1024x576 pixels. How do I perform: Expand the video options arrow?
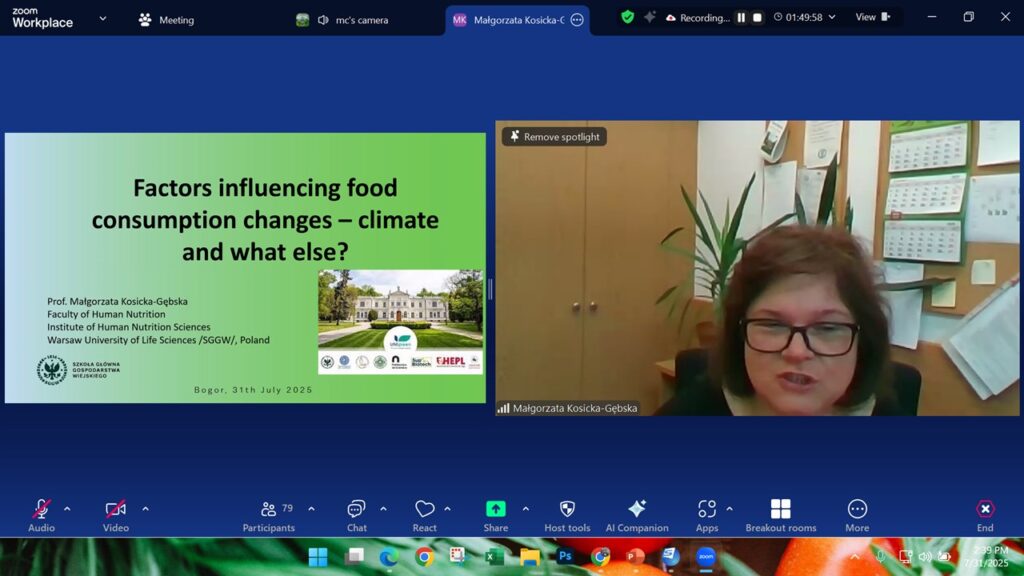click(x=145, y=509)
